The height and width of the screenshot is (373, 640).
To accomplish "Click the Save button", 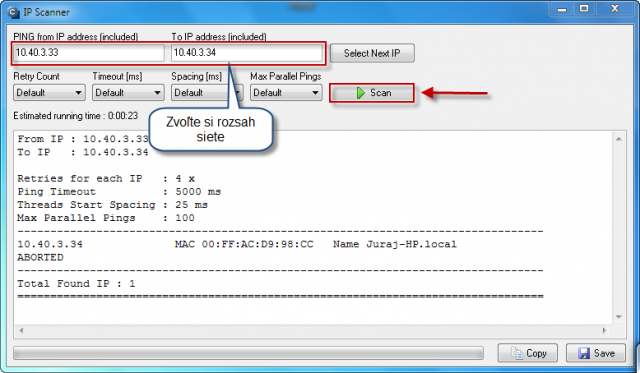I will (596, 353).
